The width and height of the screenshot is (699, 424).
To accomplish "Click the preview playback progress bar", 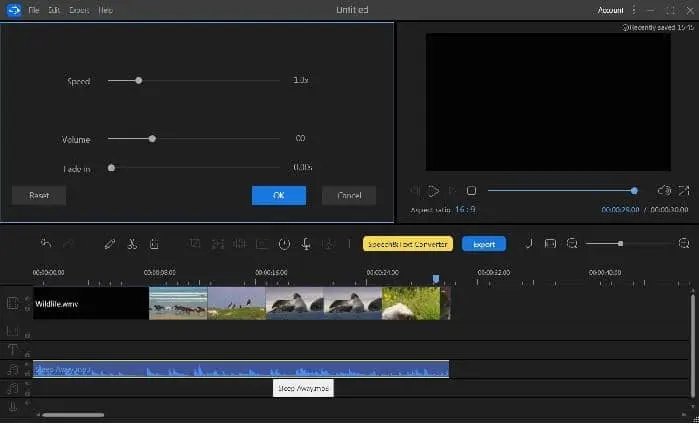I will 563,191.
